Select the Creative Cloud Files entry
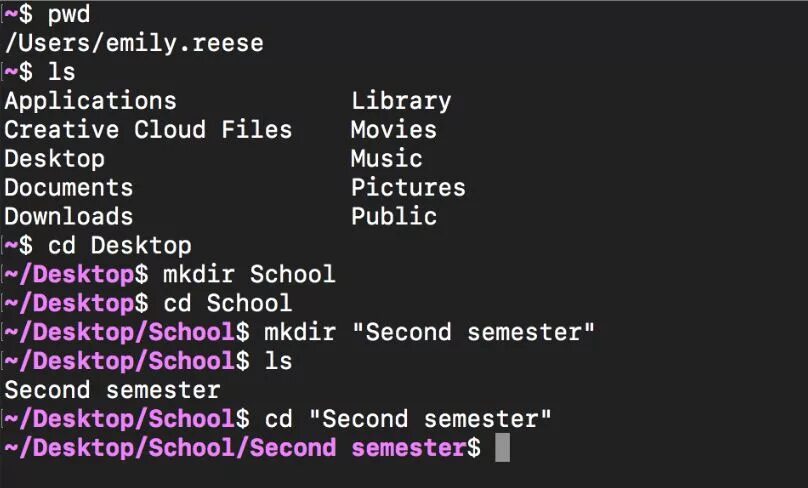 [x=148, y=130]
